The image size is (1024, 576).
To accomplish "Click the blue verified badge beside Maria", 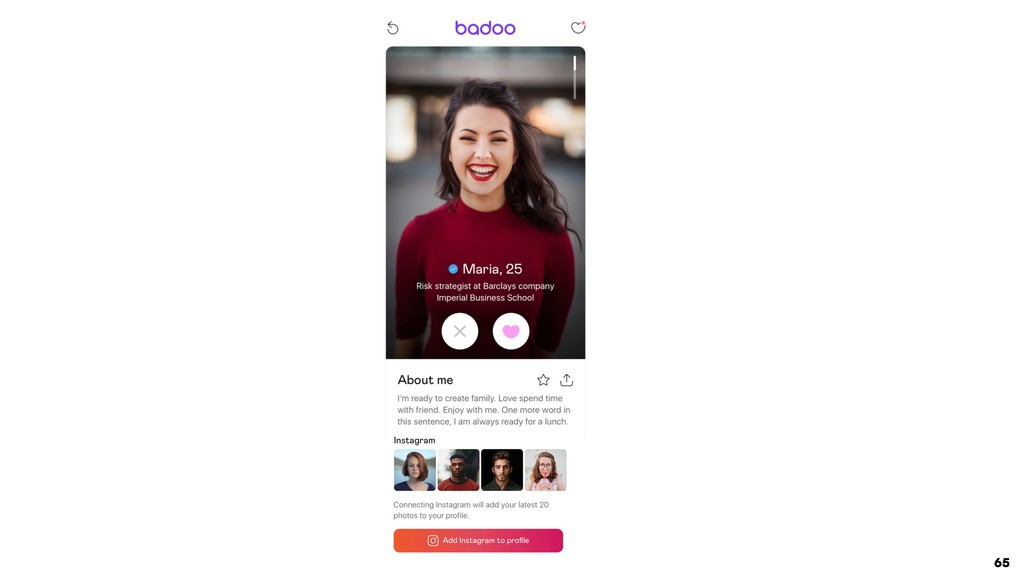I will point(453,269).
